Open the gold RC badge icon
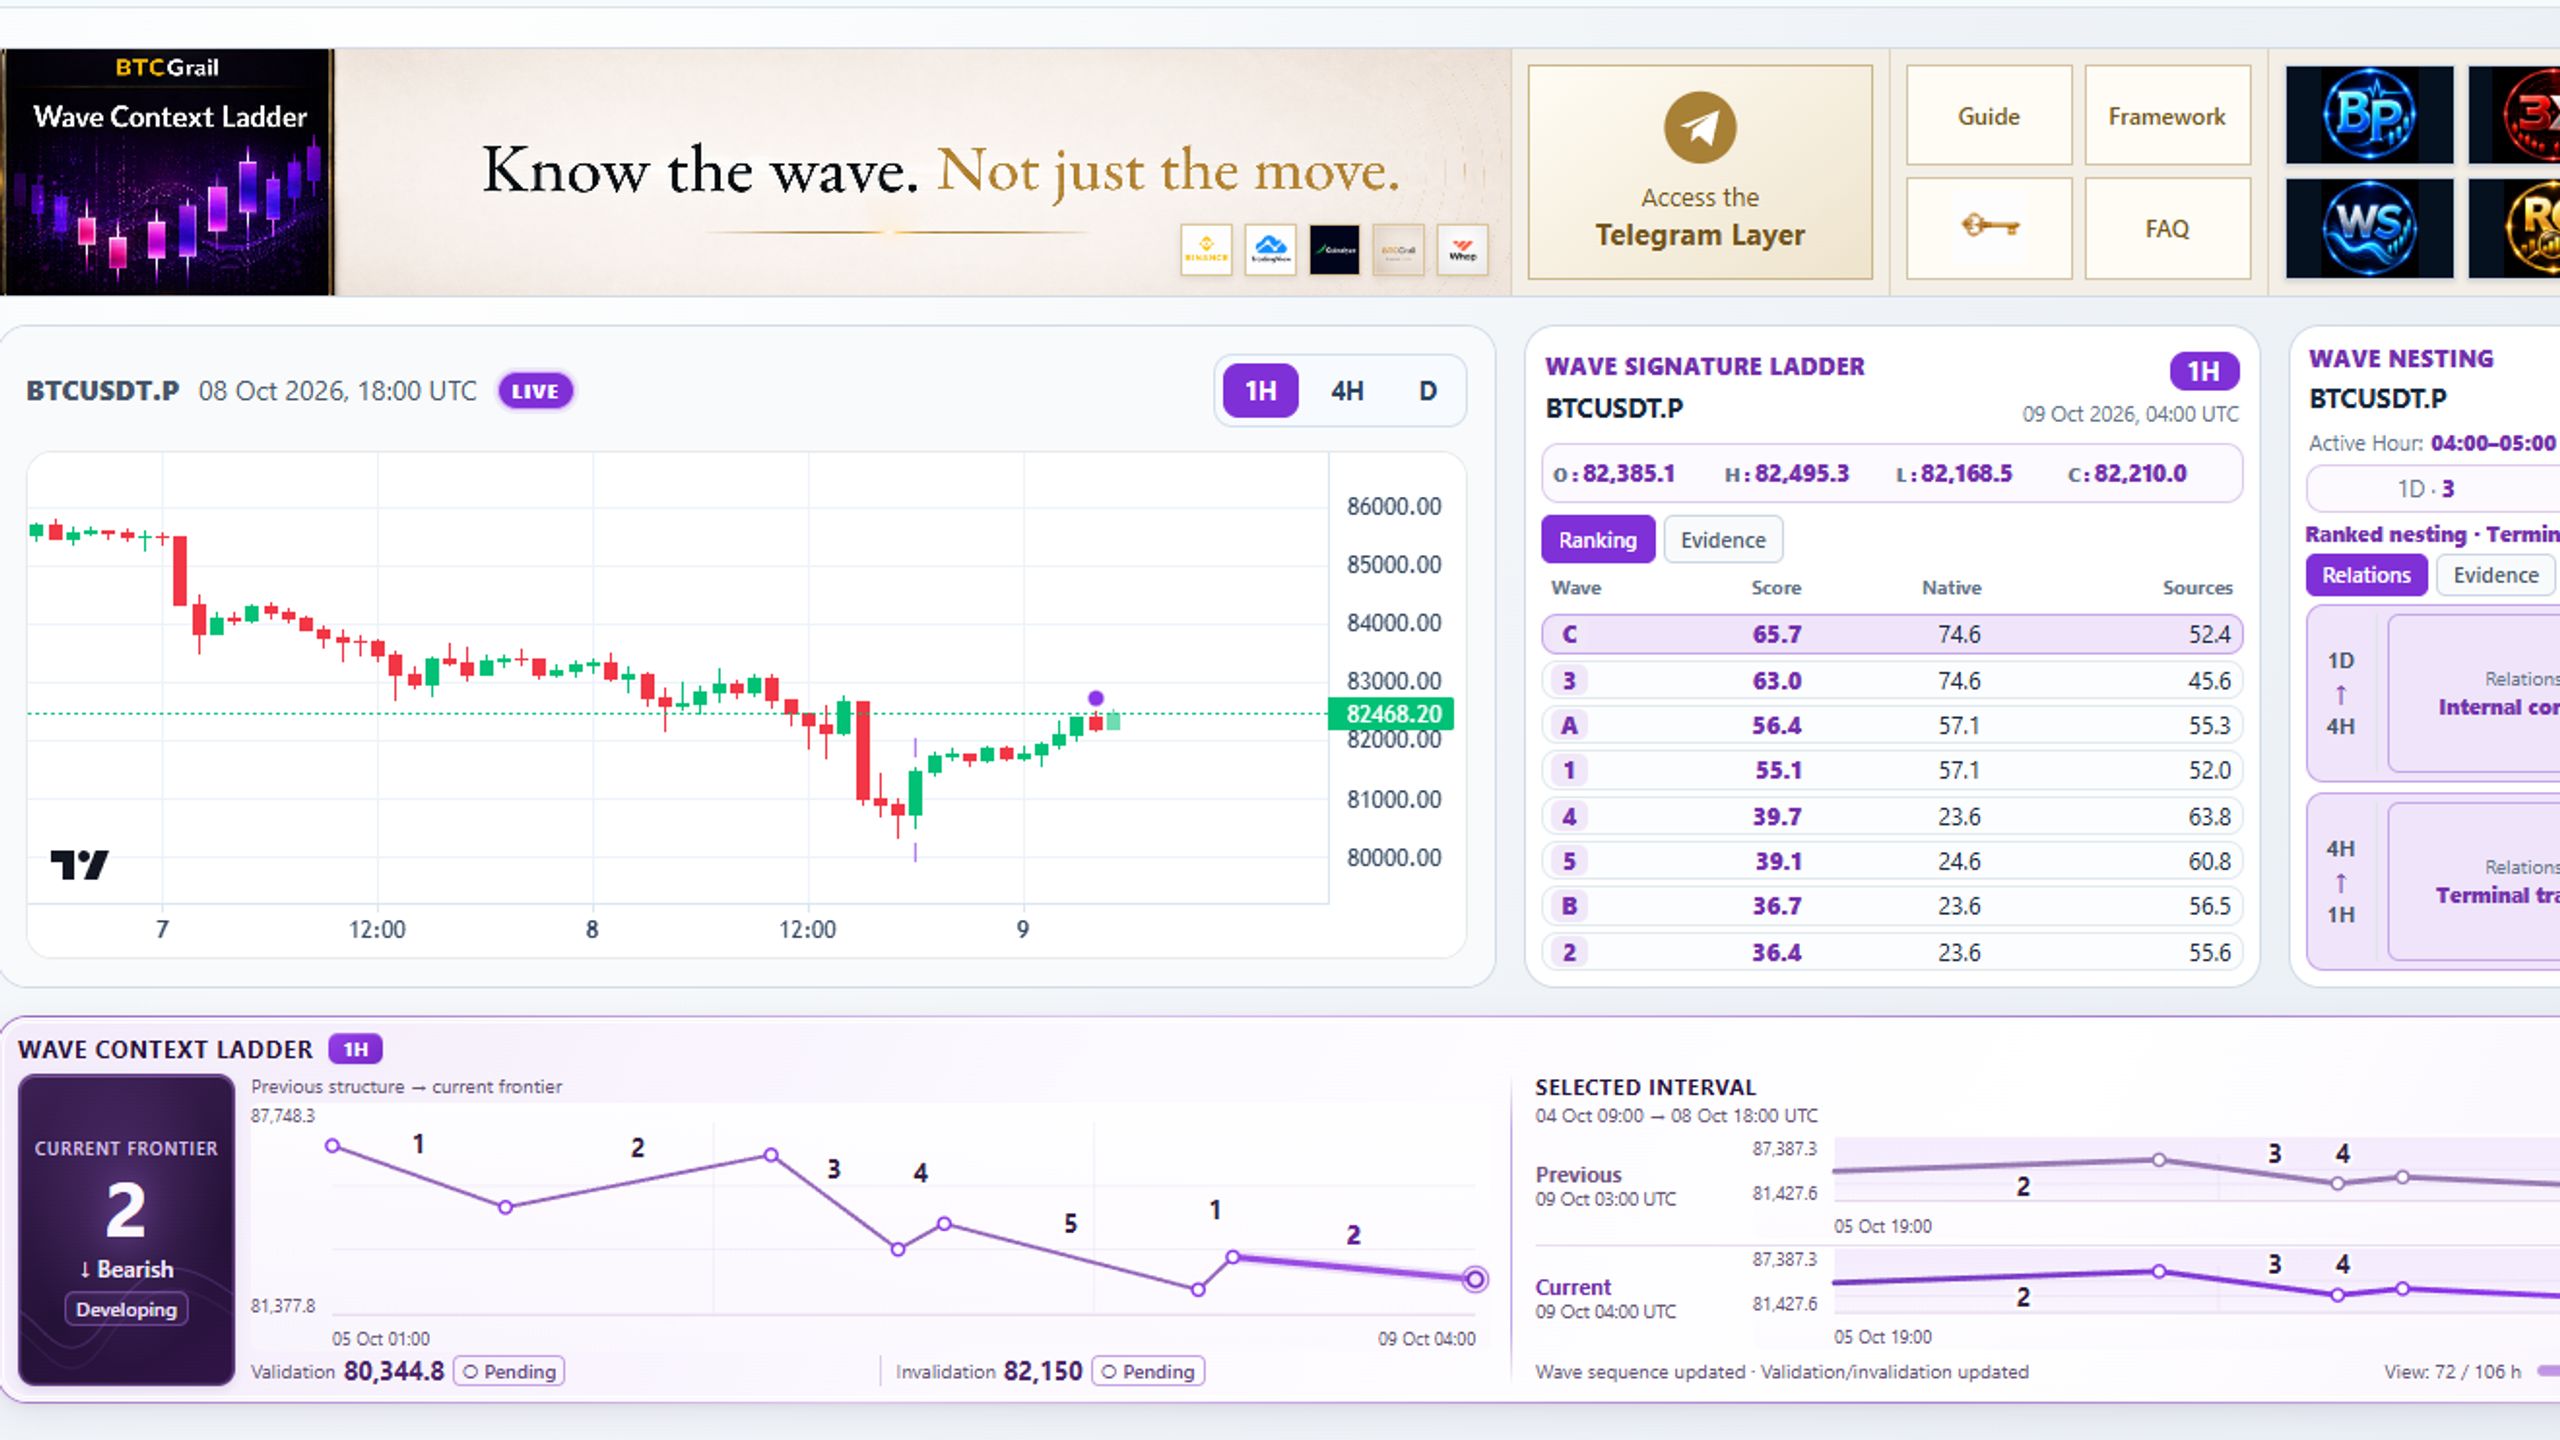Image resolution: width=2560 pixels, height=1440 pixels. point(2514,228)
